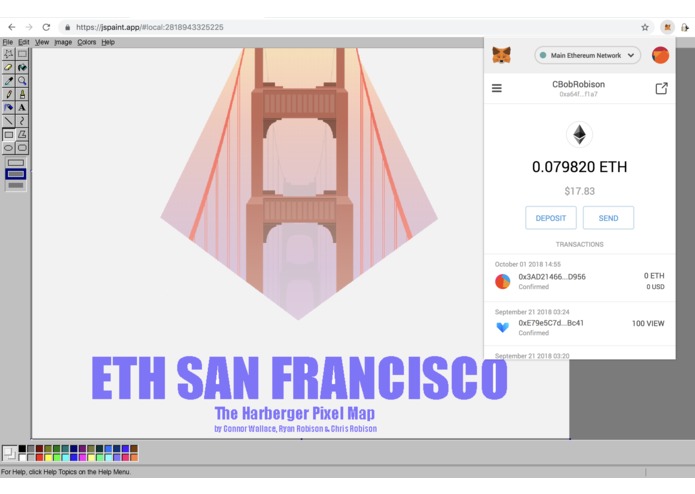Choose the Curve tool

pyautogui.click(x=22, y=121)
